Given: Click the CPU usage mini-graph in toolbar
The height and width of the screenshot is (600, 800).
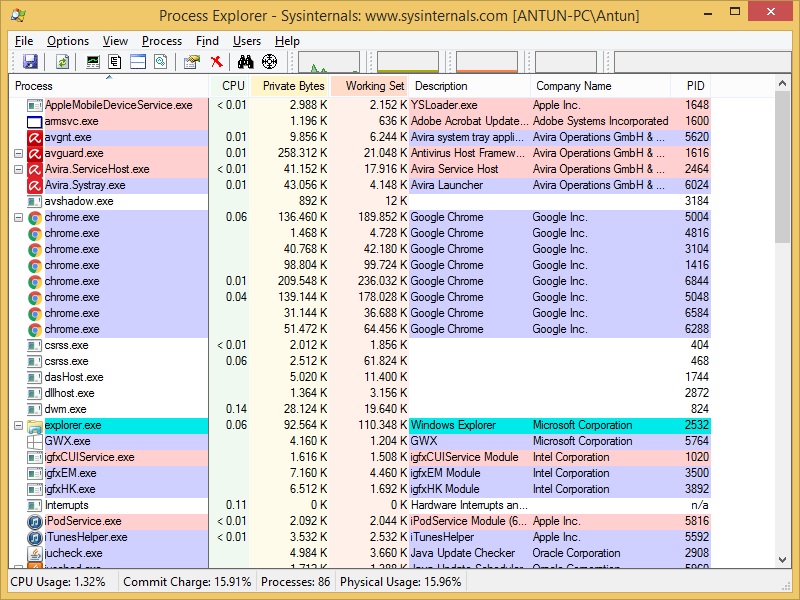Looking at the screenshot, I should coord(330,61).
